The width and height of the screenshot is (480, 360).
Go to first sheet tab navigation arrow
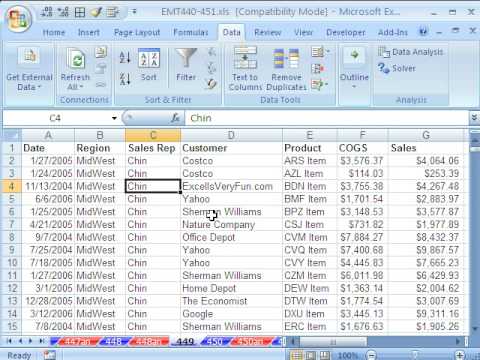pos(9,341)
